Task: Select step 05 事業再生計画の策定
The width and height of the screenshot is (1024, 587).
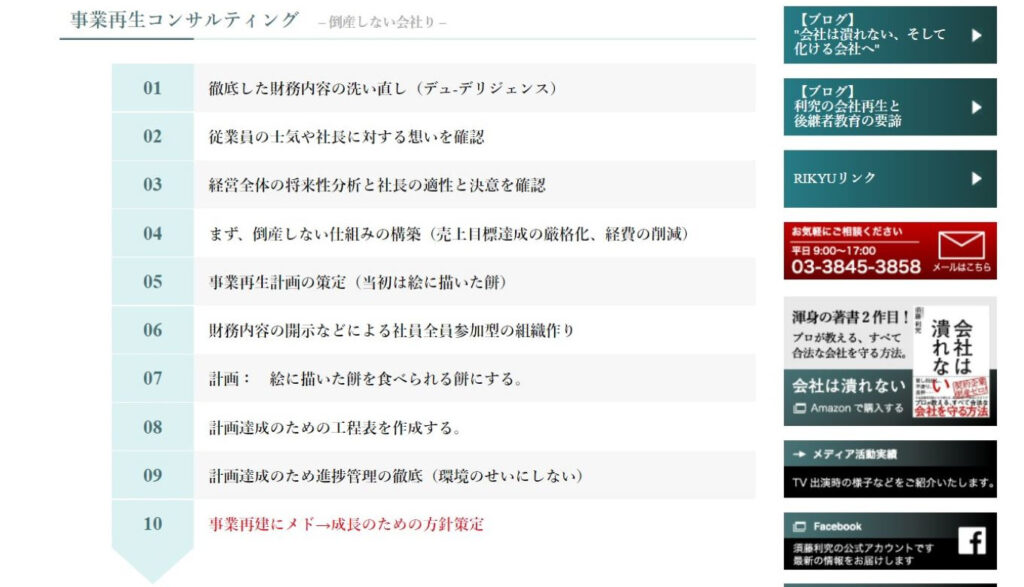Action: click(357, 282)
